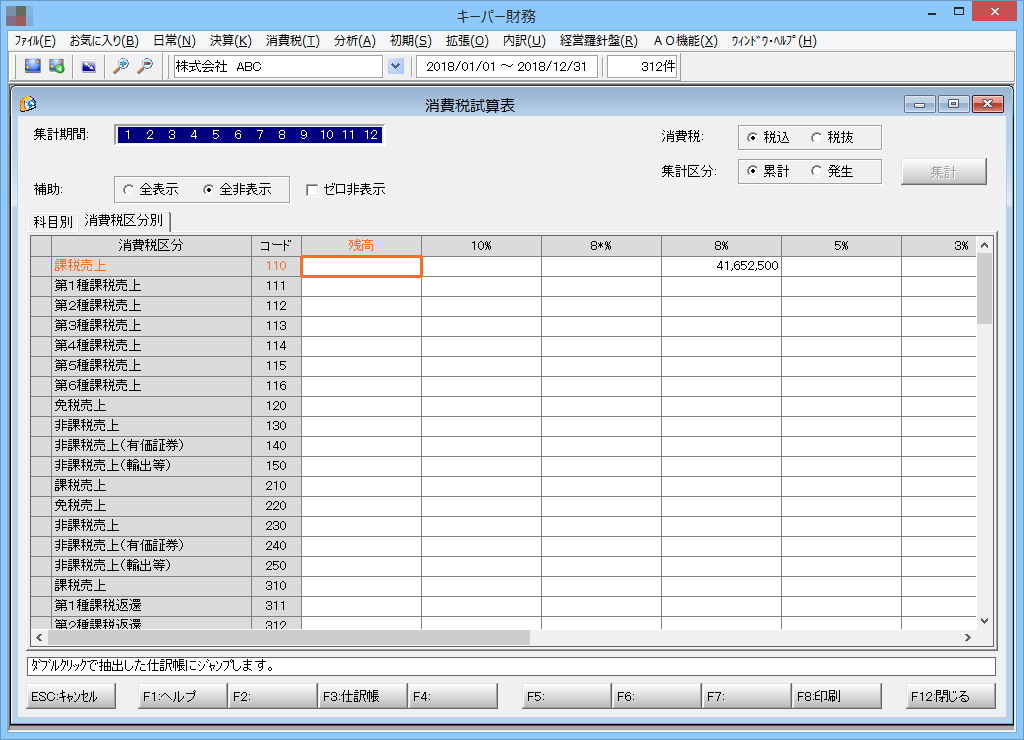The image size is (1024, 740).
Task: Click the dark blue picture toolbar icon
Action: pos(88,66)
